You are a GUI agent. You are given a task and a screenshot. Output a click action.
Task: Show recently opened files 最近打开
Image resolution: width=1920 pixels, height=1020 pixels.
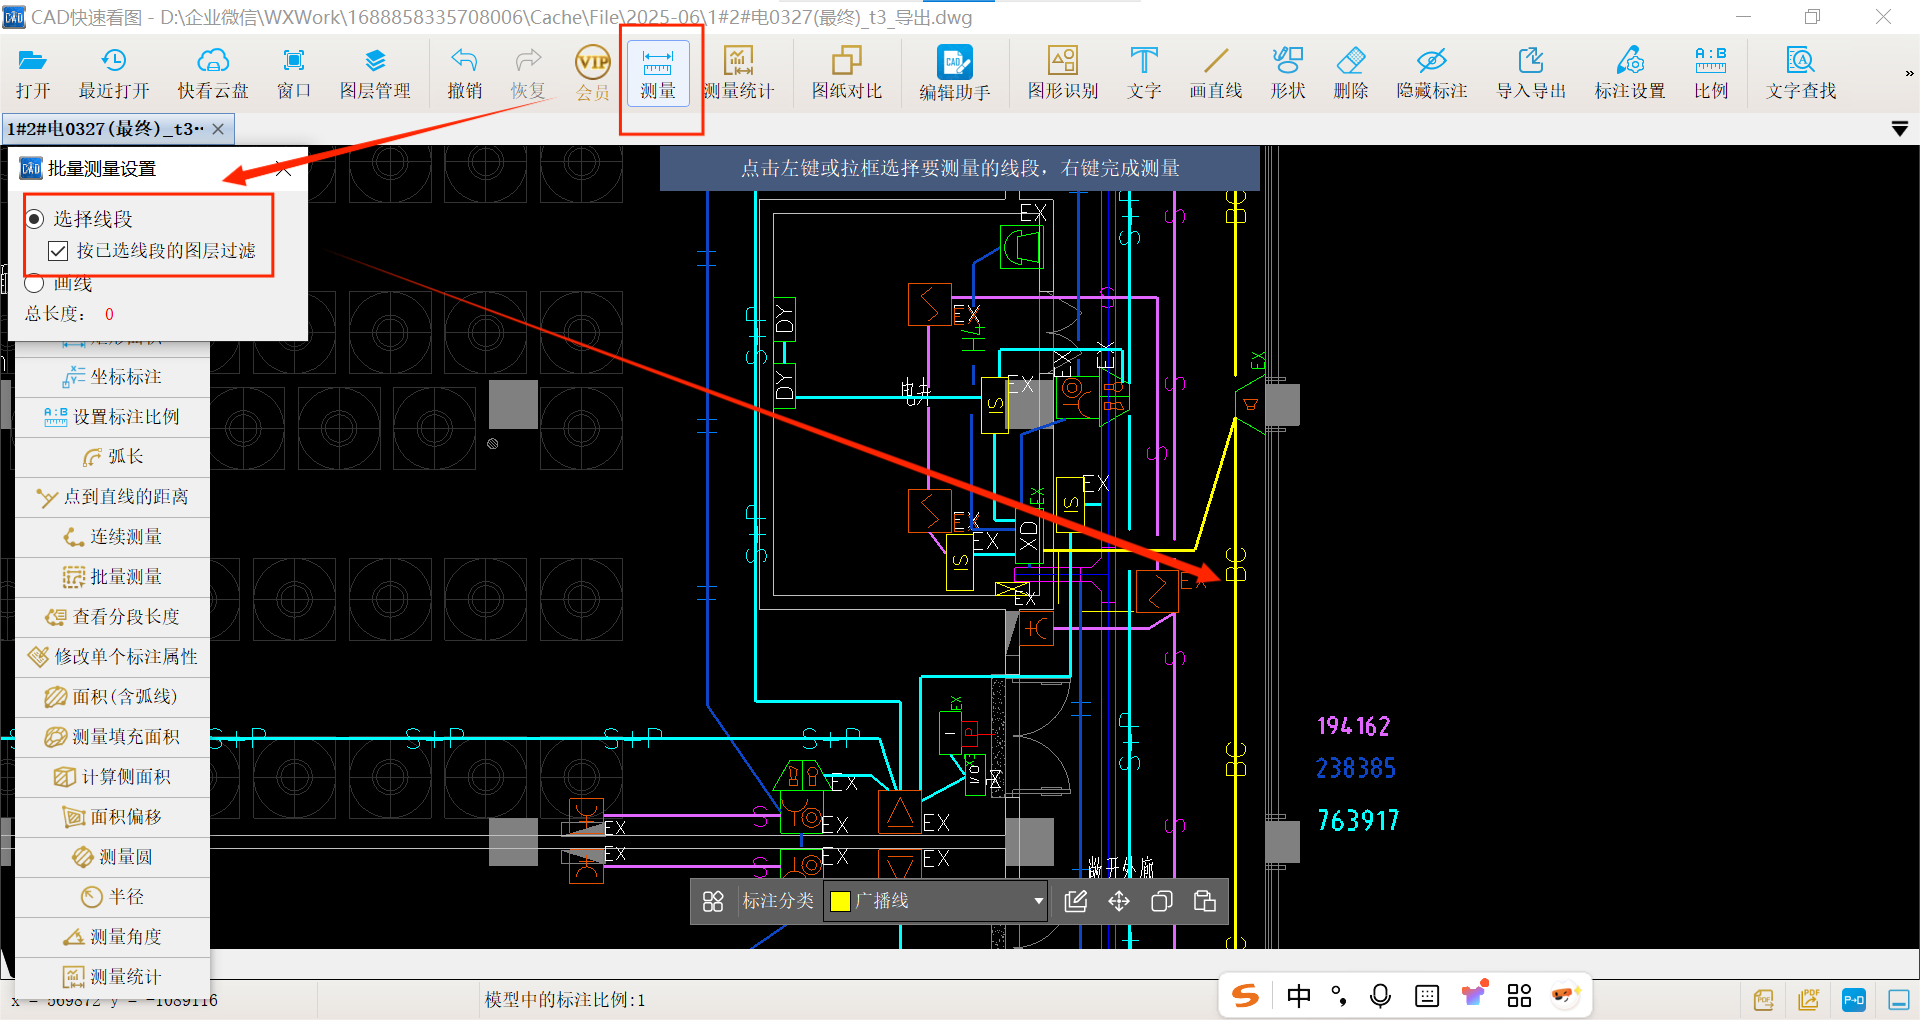[114, 73]
